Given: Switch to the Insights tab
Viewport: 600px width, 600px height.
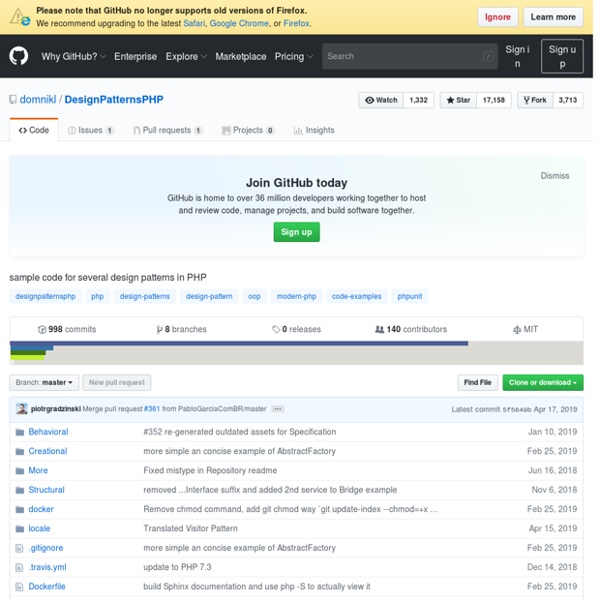Looking at the screenshot, I should 314,130.
